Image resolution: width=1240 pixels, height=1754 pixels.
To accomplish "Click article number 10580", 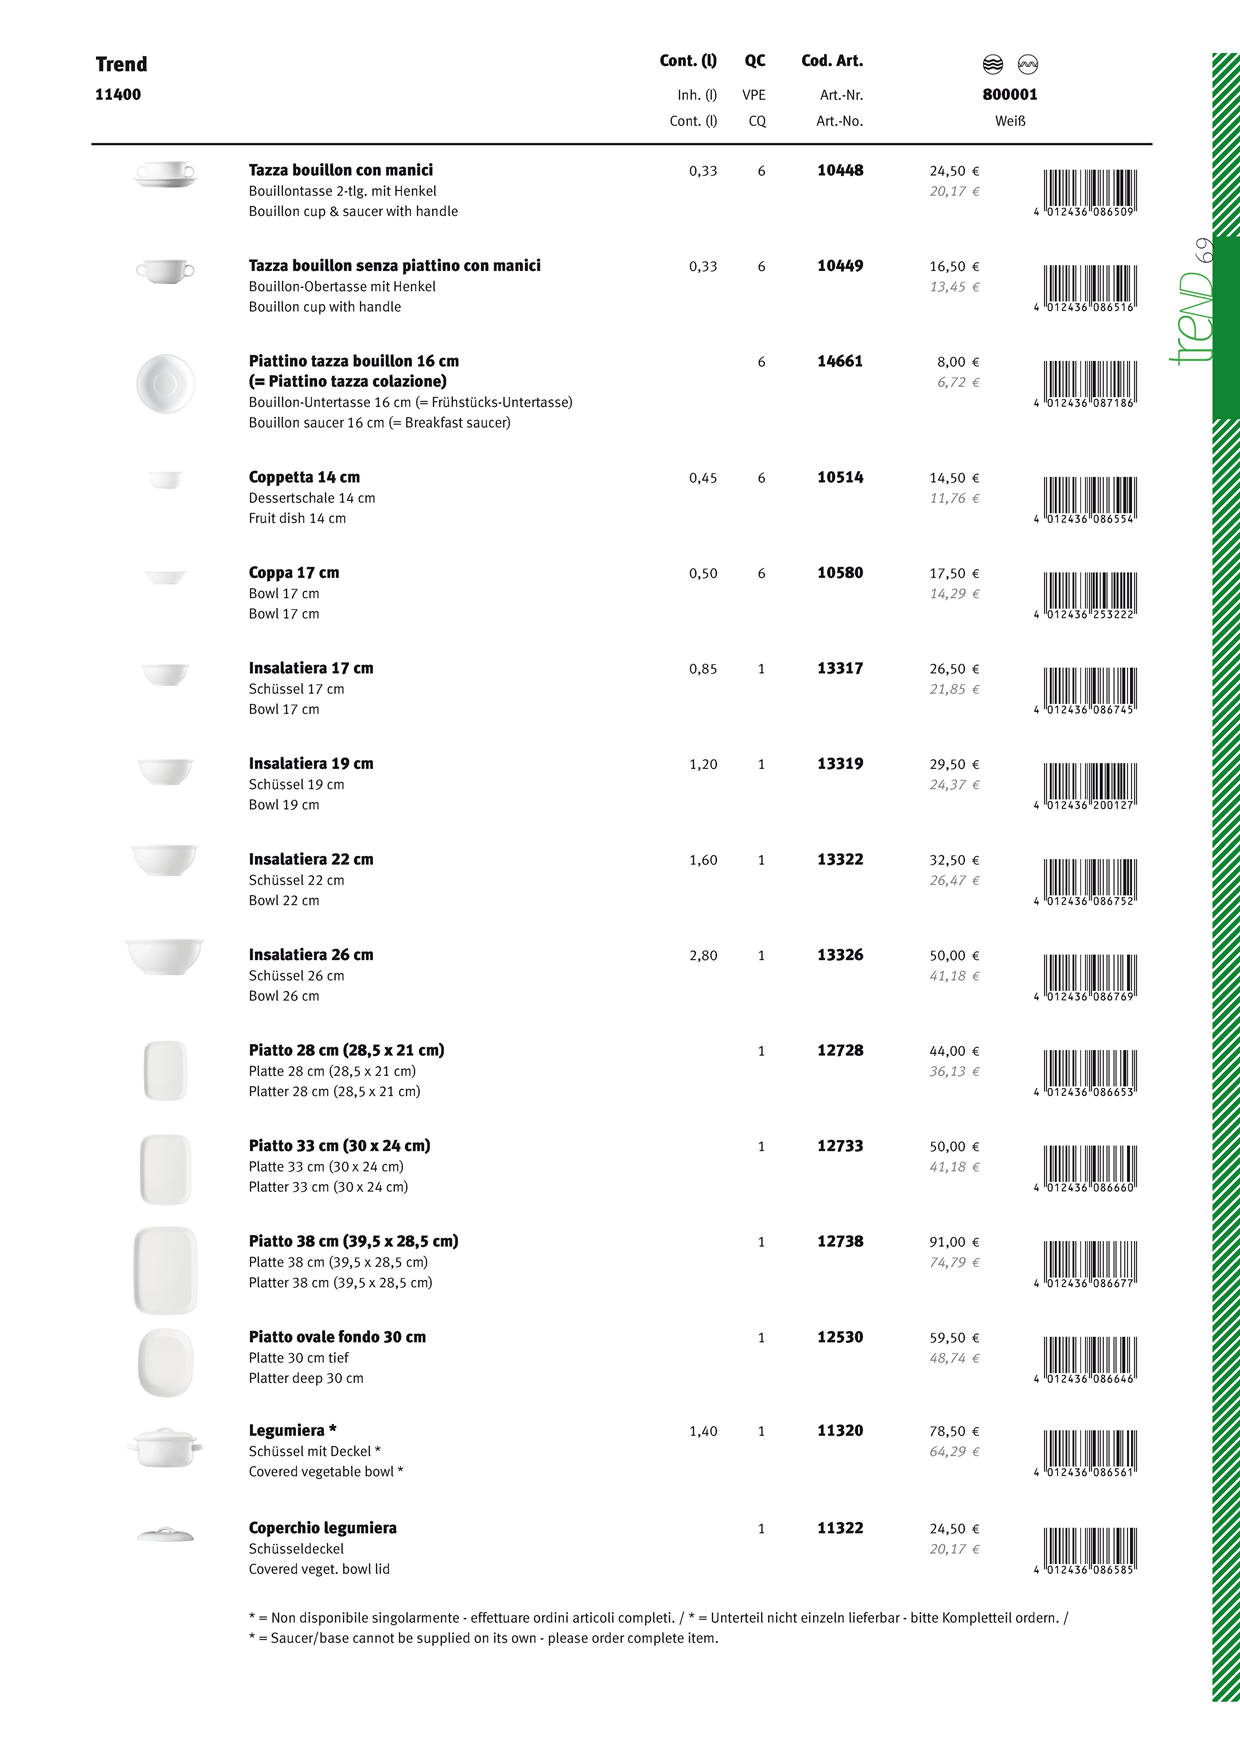I will coord(840,573).
